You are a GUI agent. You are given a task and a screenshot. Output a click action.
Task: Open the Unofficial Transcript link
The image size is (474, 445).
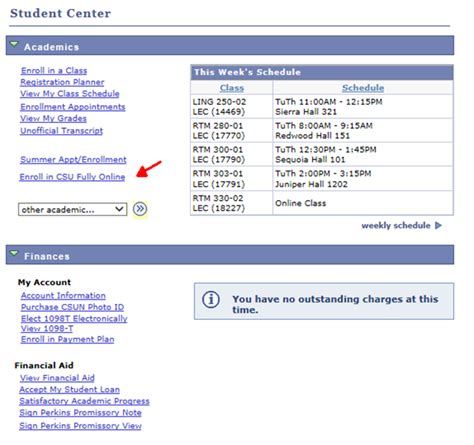click(62, 131)
